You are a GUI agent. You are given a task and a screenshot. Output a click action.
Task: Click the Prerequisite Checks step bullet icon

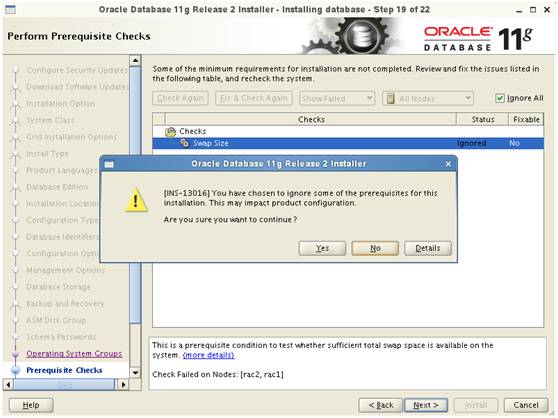(15, 370)
